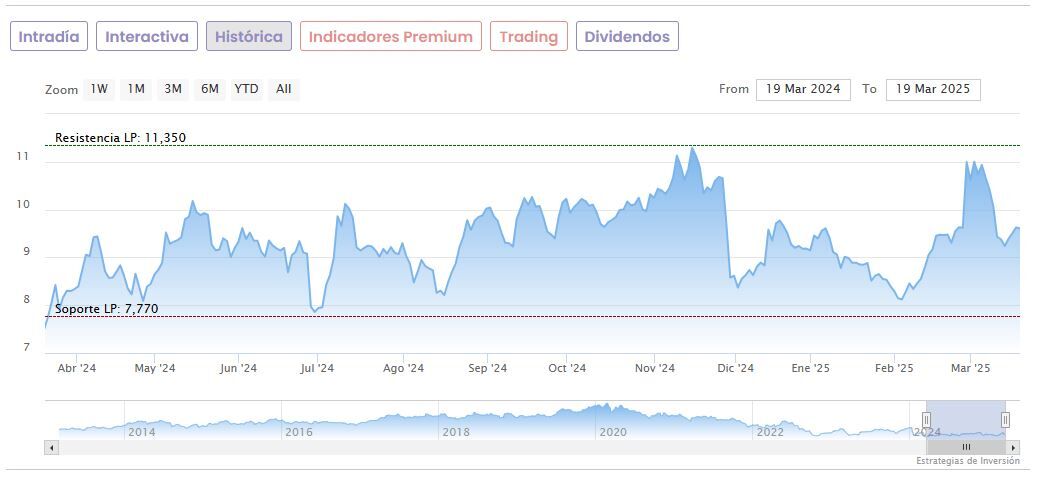Click the navigator scrollbar right arrow
The height and width of the screenshot is (478, 1037).
1013,447
